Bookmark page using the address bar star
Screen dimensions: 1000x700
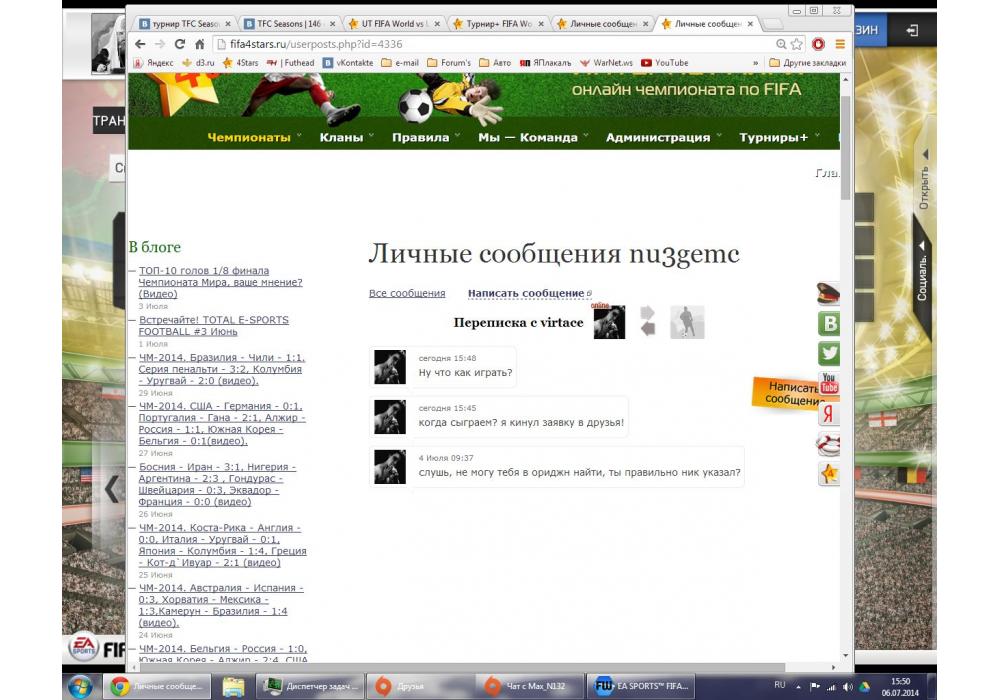tap(797, 44)
